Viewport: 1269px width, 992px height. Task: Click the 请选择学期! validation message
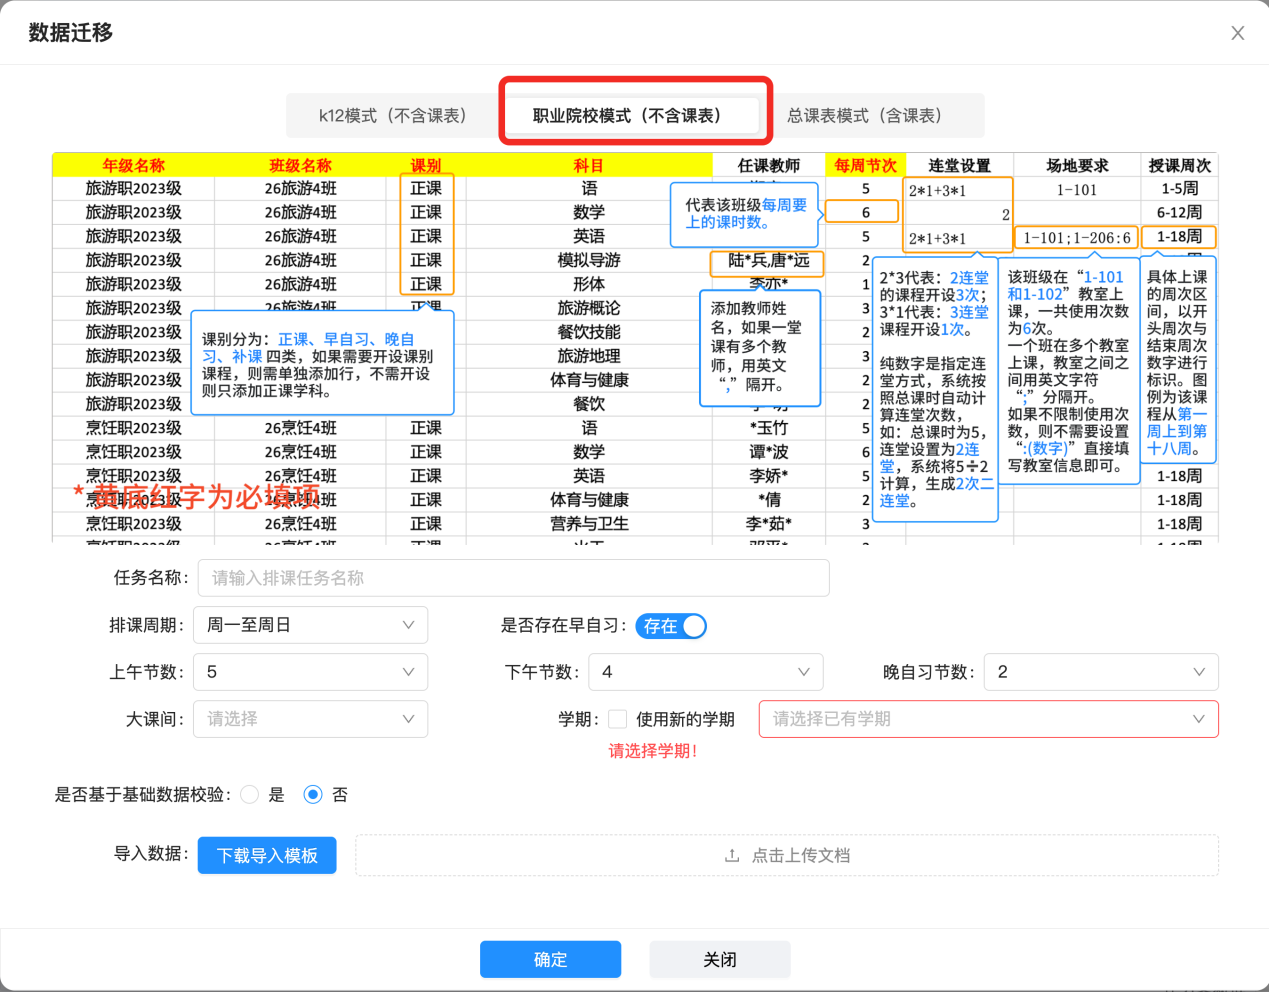tap(653, 751)
